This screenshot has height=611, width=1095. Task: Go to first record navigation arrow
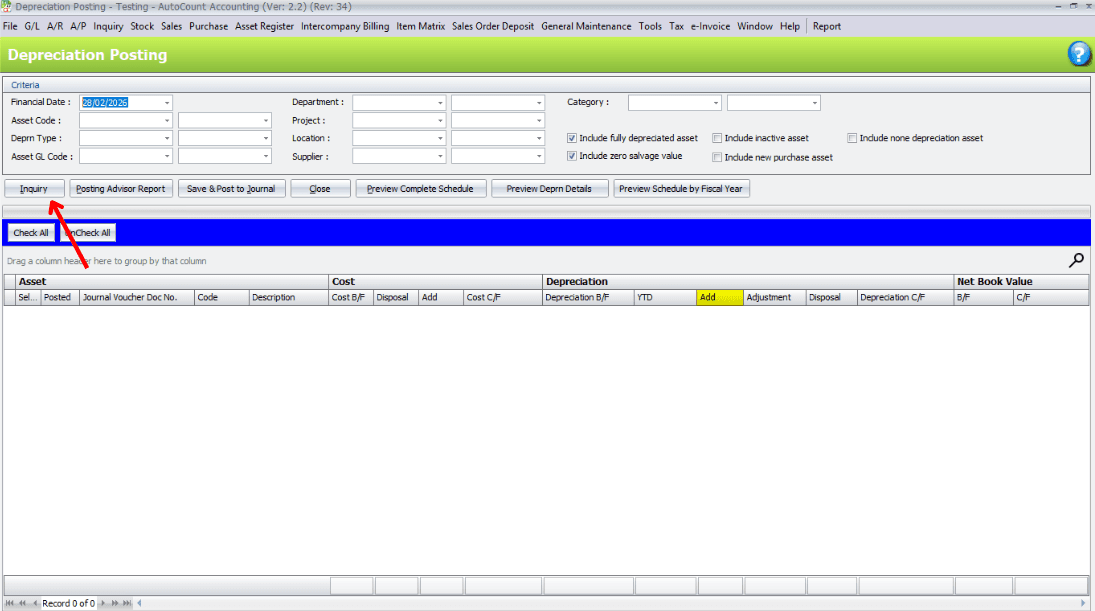coord(10,603)
